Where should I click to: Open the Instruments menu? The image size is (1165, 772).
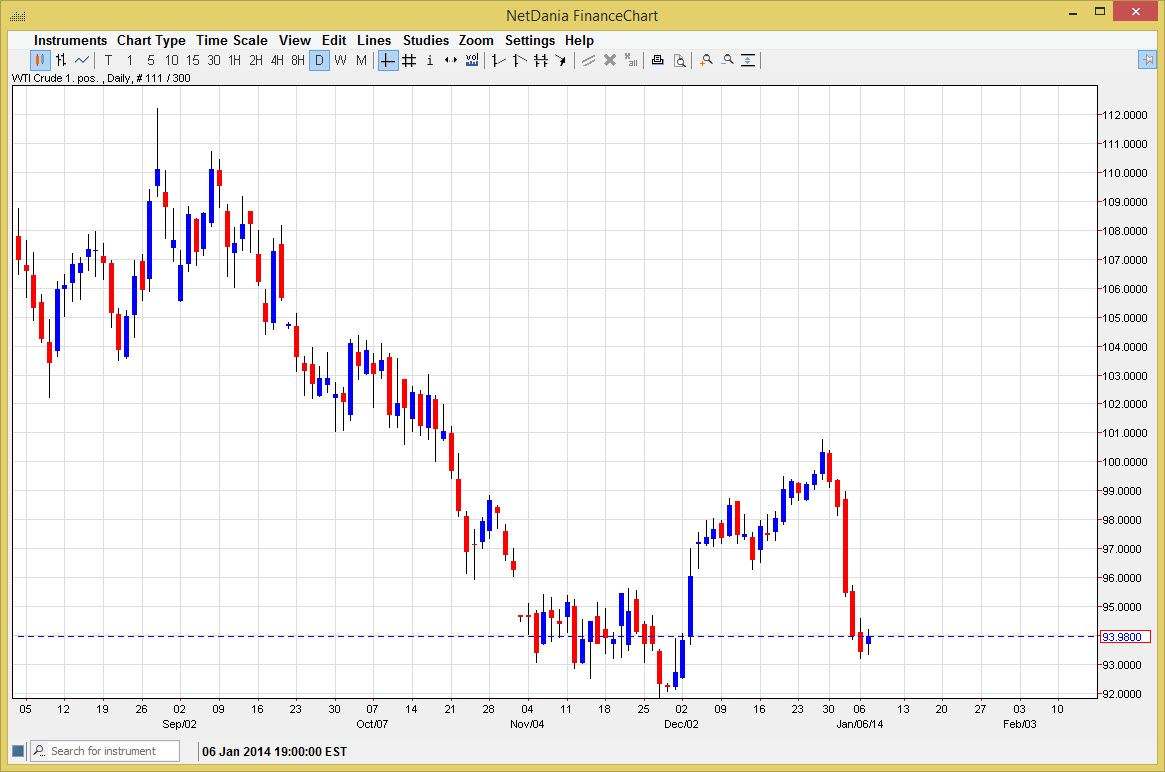[70, 40]
